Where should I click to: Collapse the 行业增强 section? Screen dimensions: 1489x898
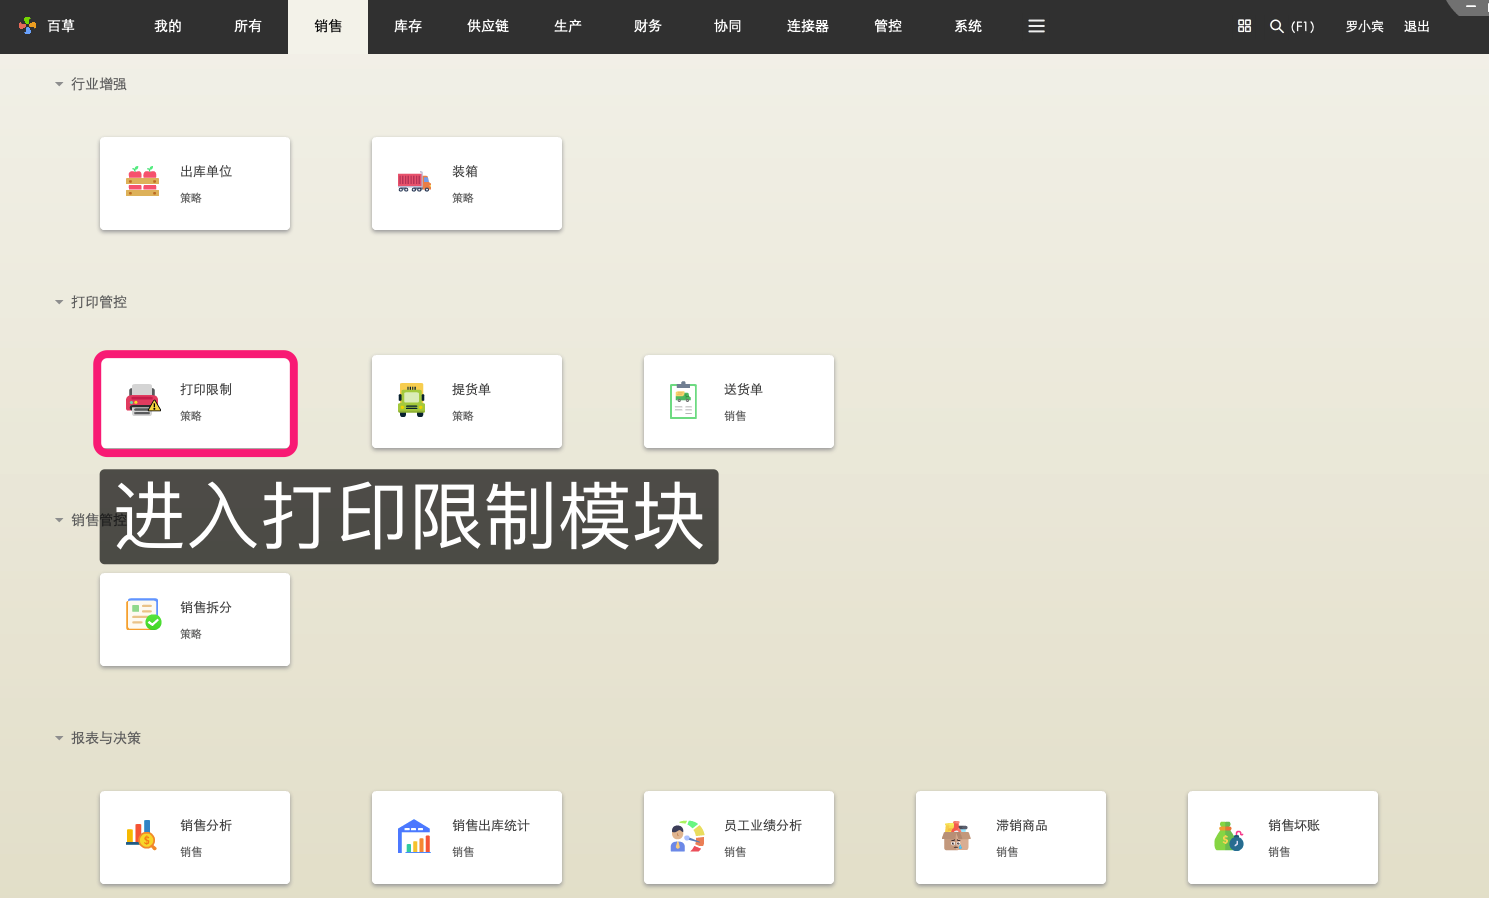point(59,84)
